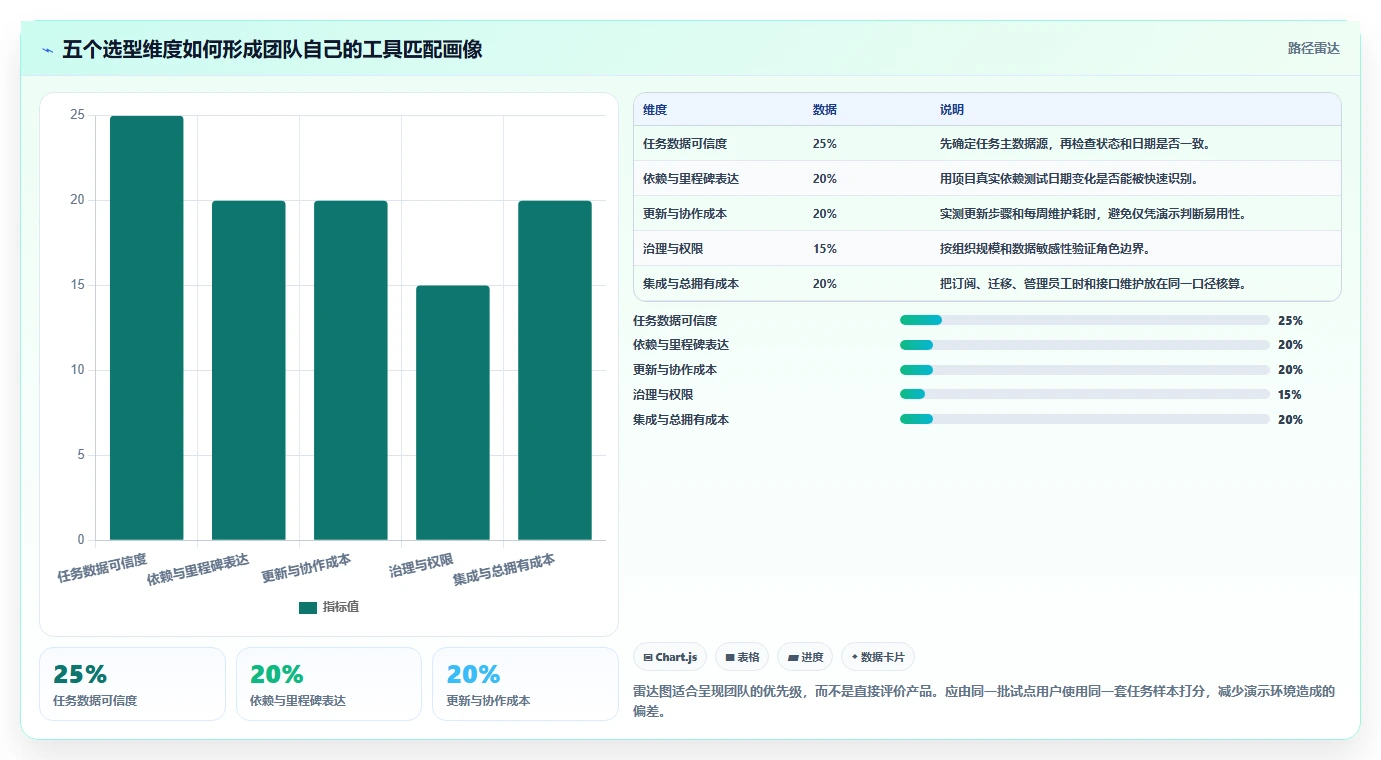The image size is (1381, 760).
Task: Click the 25% value beside the progress list
Action: 1290,321
